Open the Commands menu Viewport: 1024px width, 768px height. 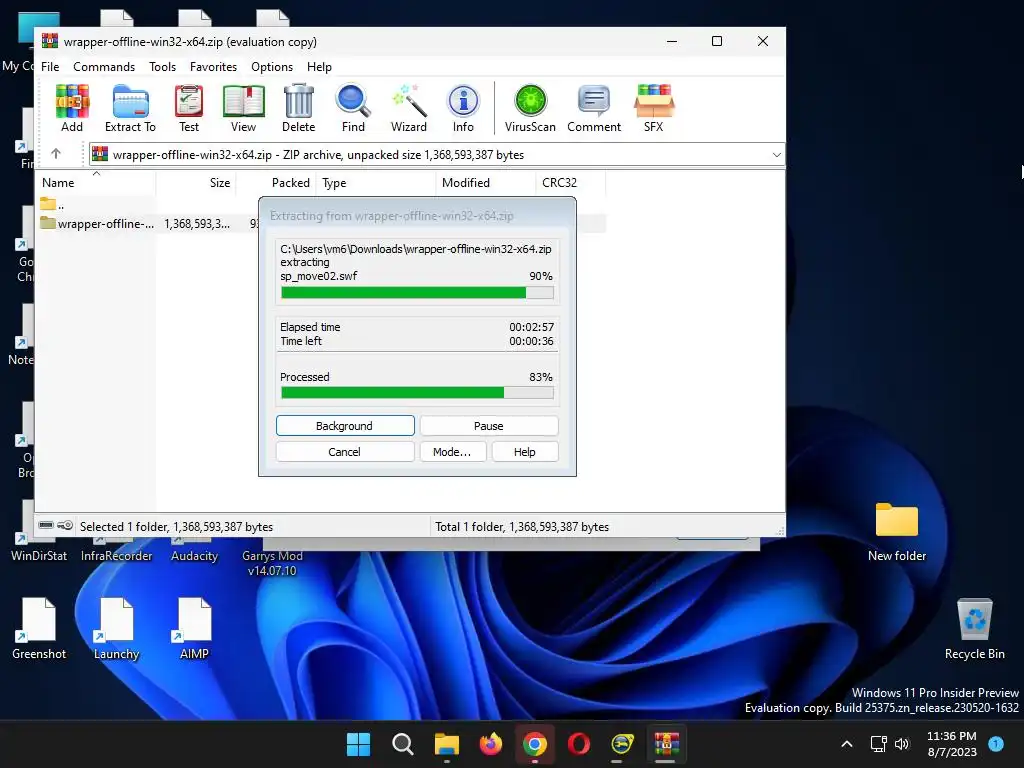[x=104, y=67]
